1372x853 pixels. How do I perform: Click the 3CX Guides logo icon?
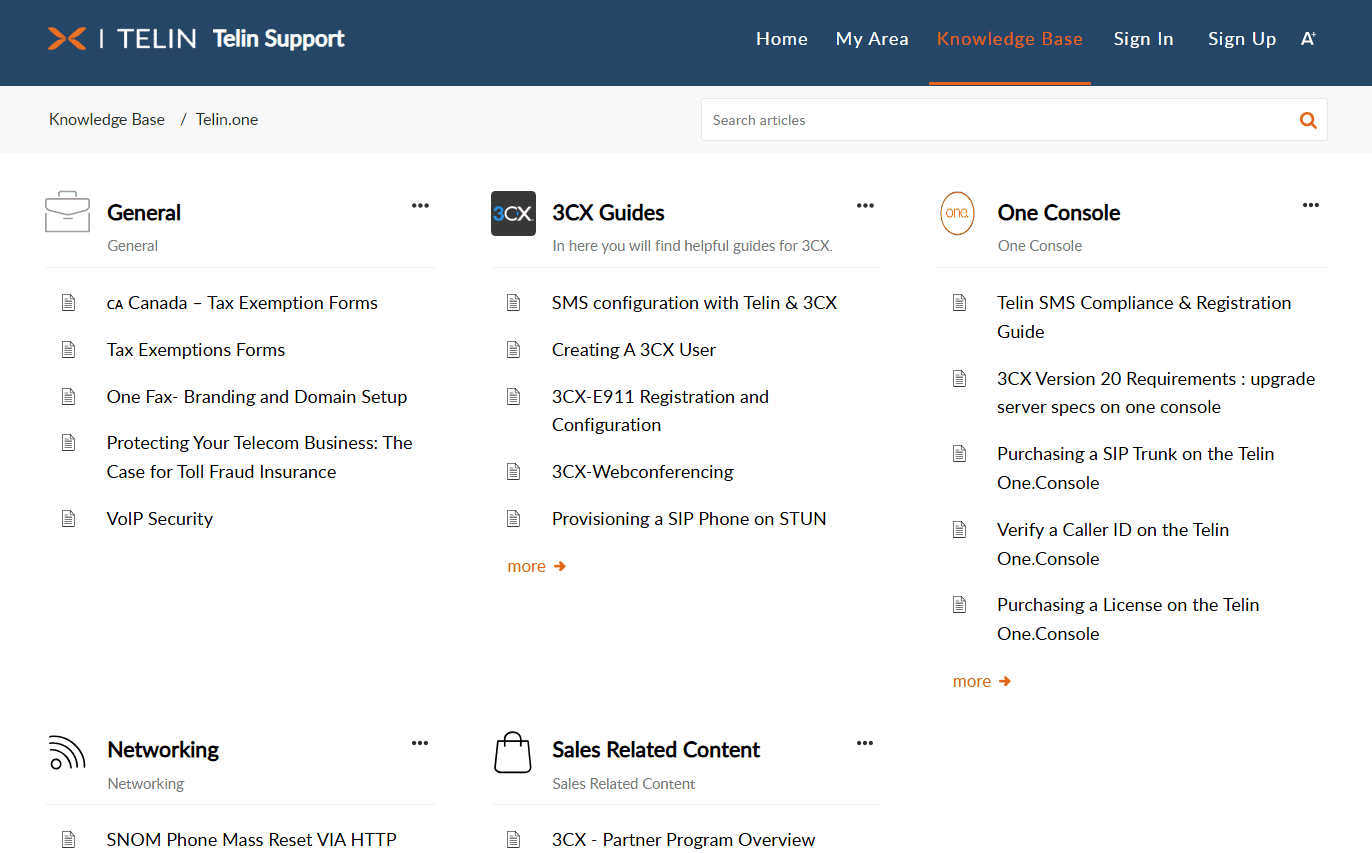tap(513, 213)
